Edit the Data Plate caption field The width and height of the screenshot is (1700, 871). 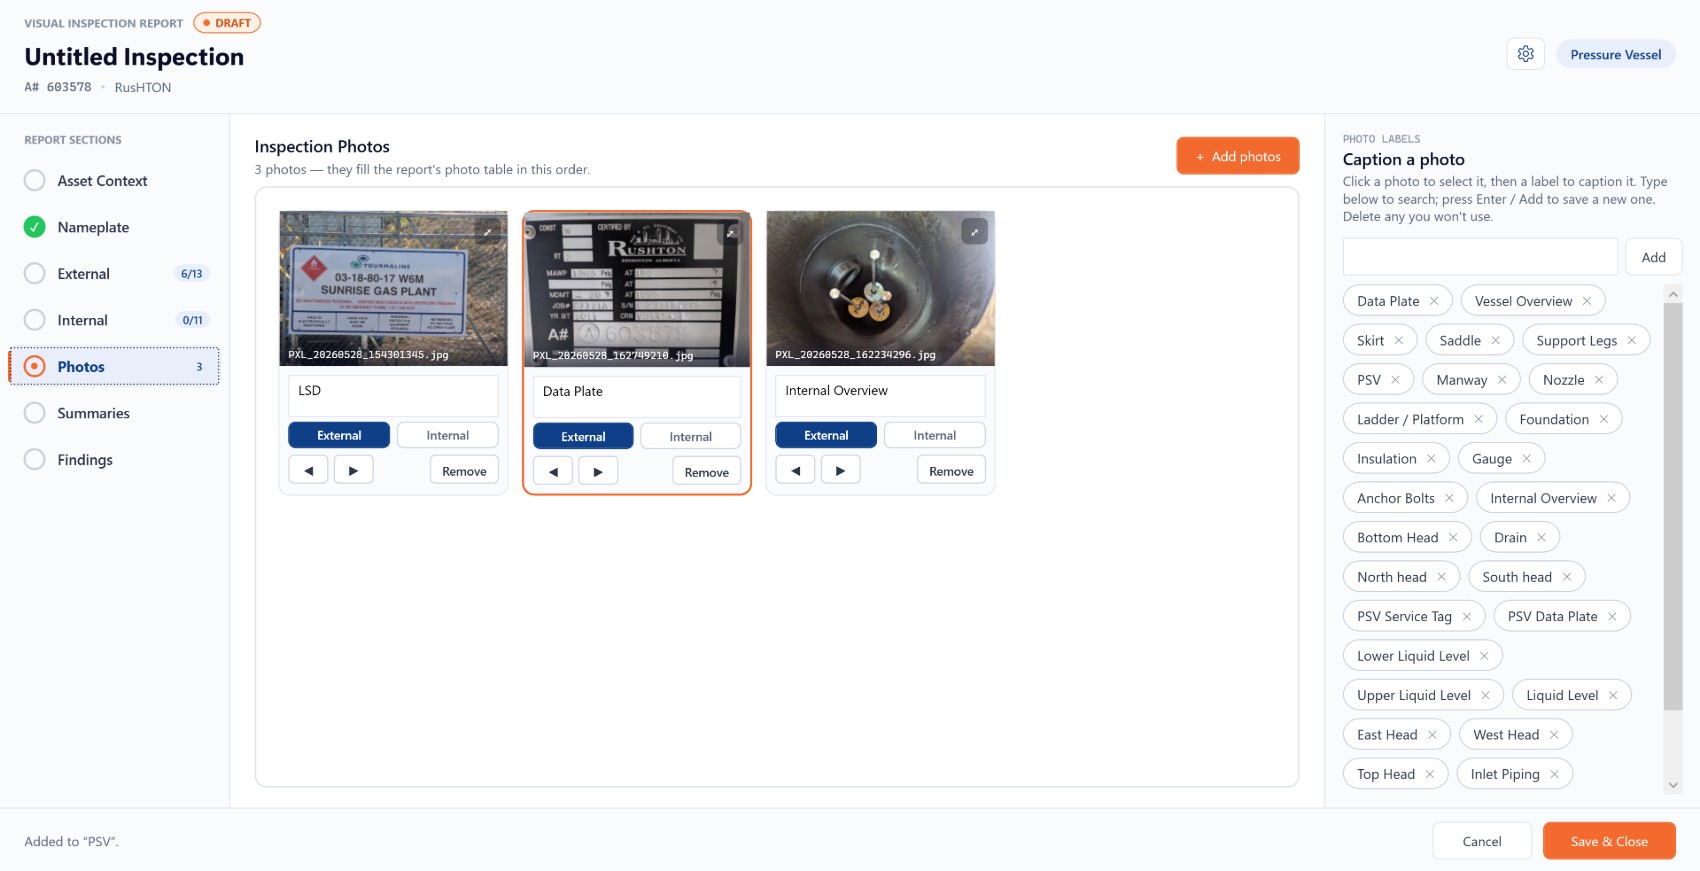click(637, 396)
